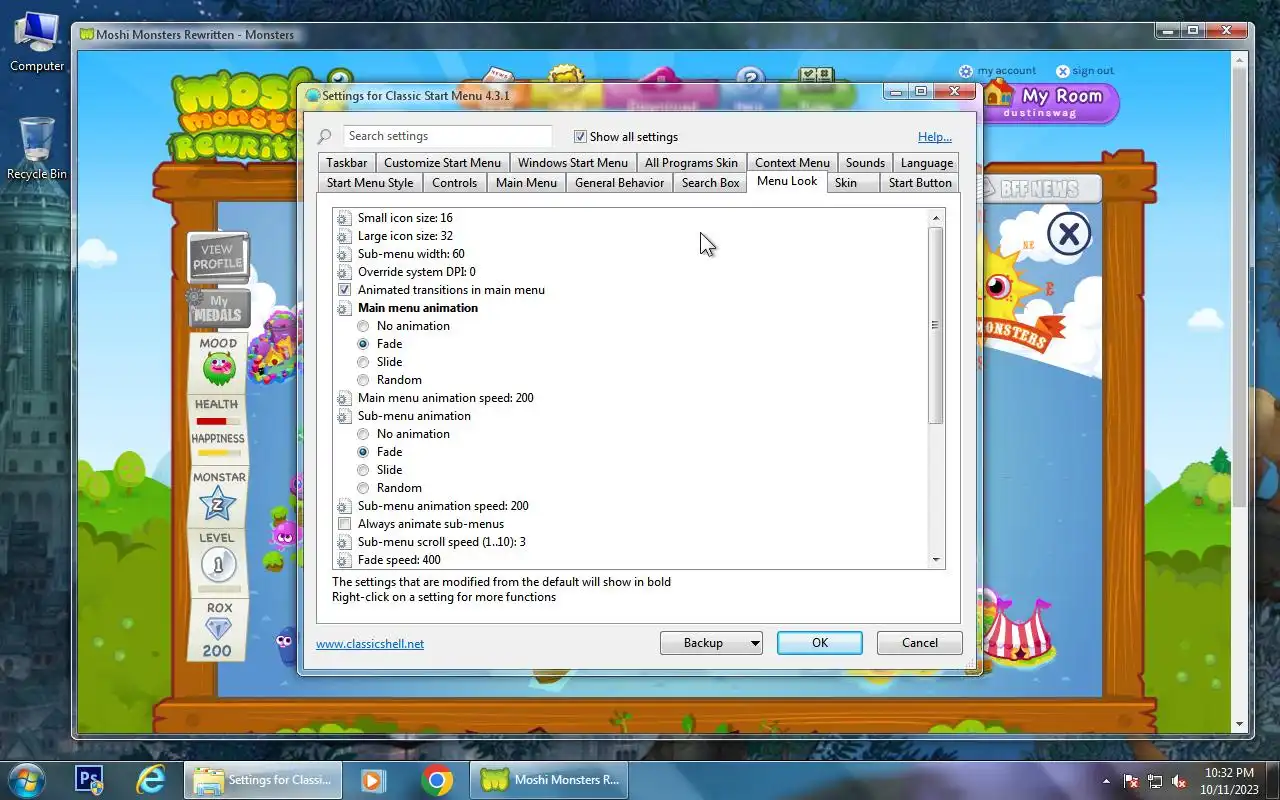Click the network tray icon
The image size is (1280, 800).
[1155, 781]
